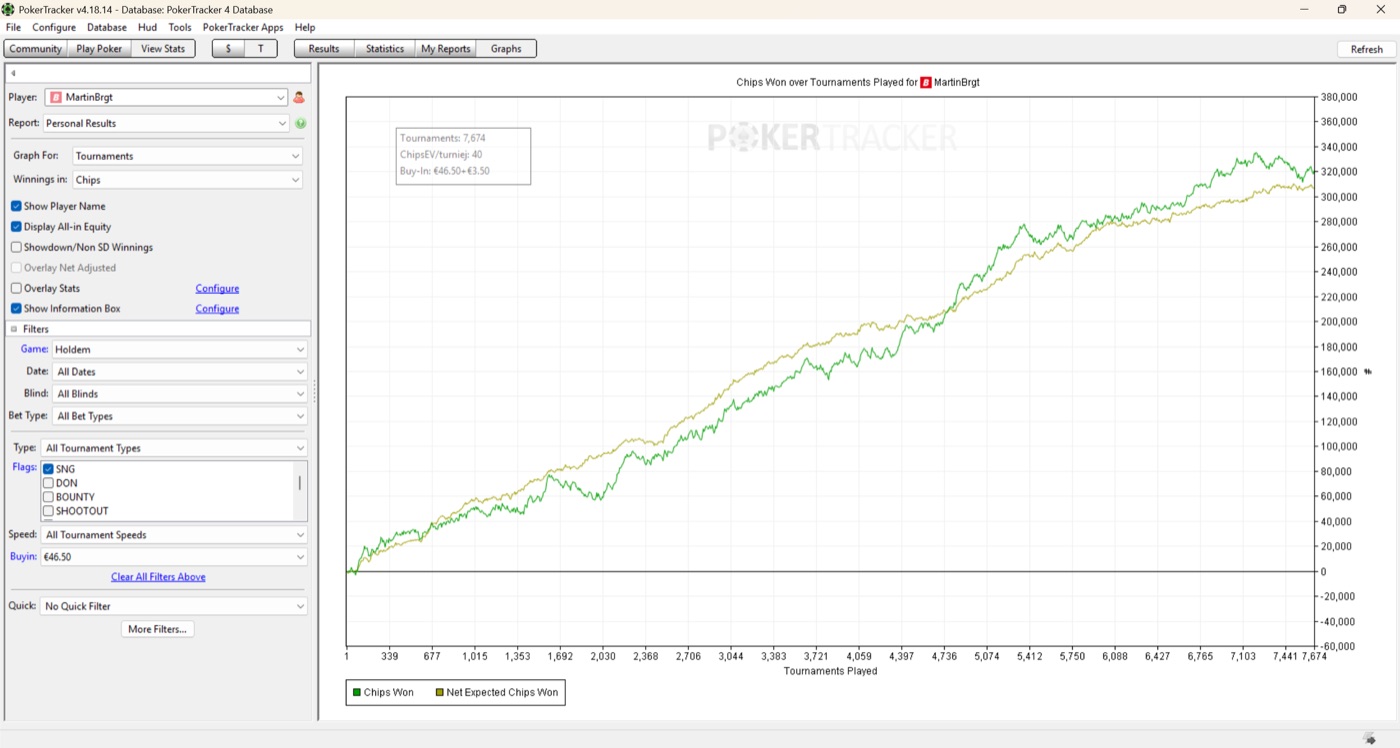
Task: Click the chart title site icon beside MartinBrgt
Action: (x=926, y=82)
